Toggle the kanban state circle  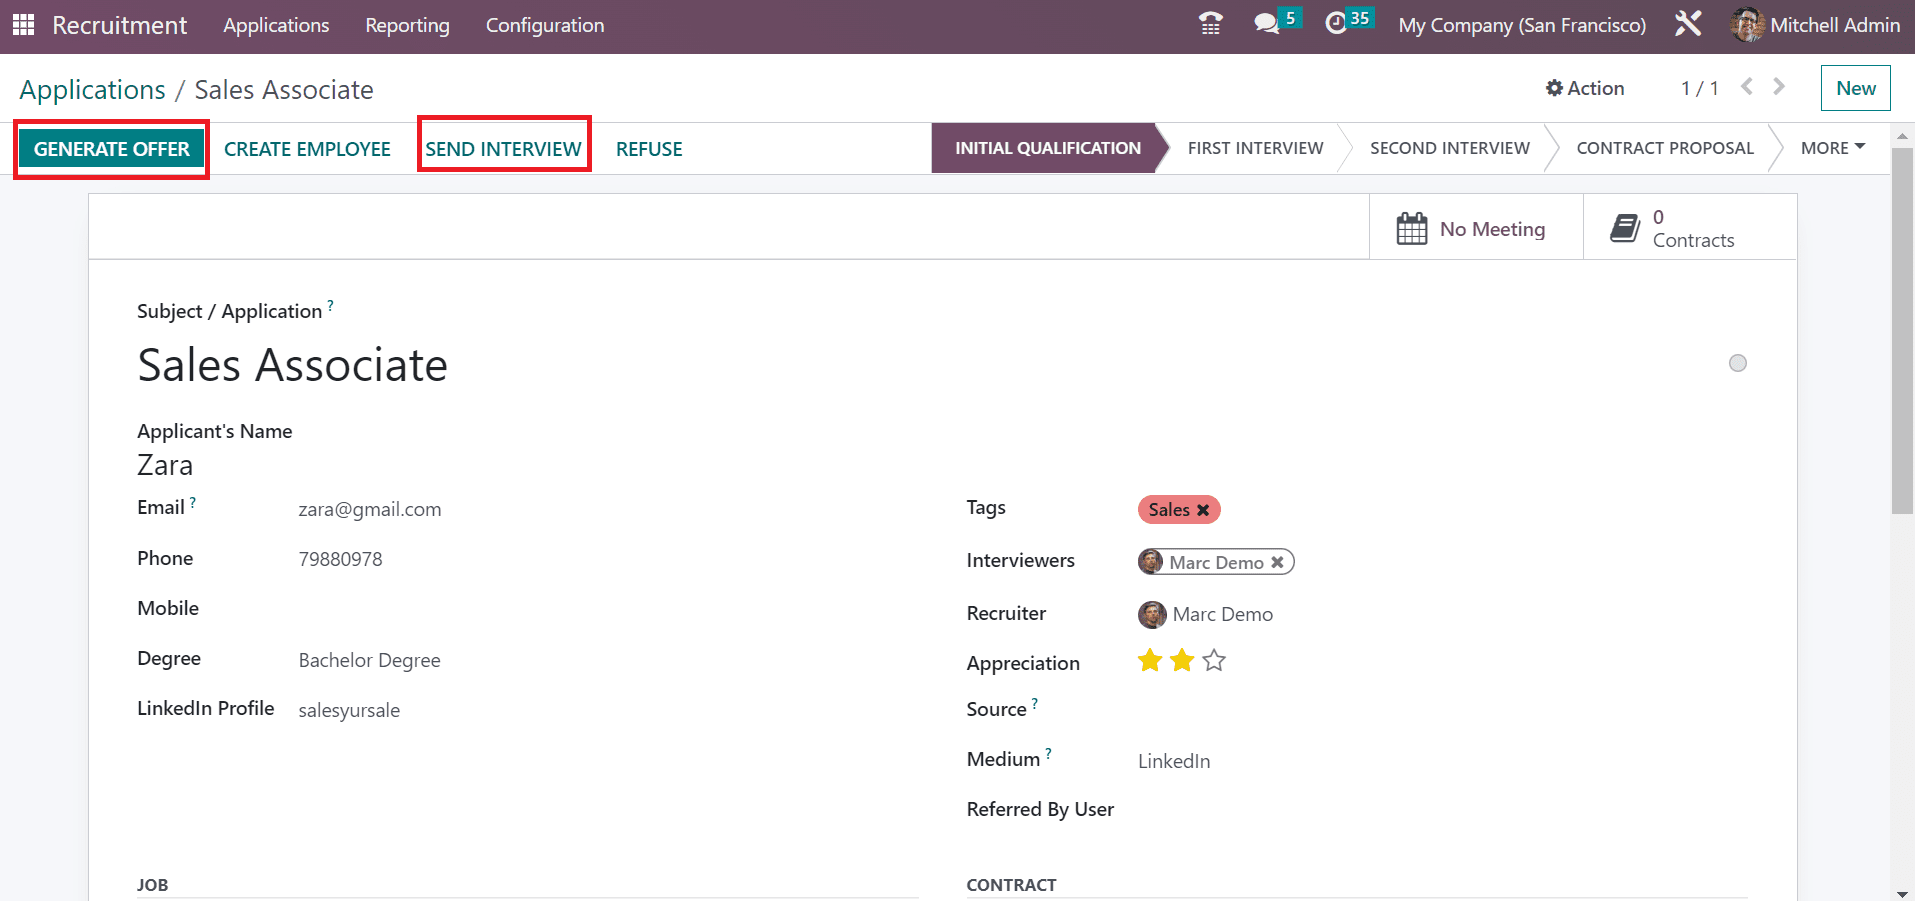coord(1737,363)
